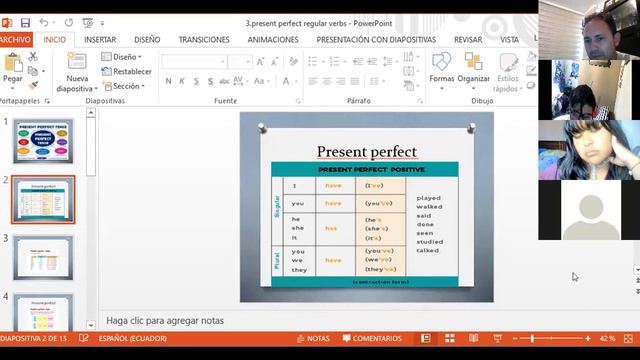Click the Format Painter brush icon
The width and height of the screenshot is (640, 360).
tap(33, 85)
